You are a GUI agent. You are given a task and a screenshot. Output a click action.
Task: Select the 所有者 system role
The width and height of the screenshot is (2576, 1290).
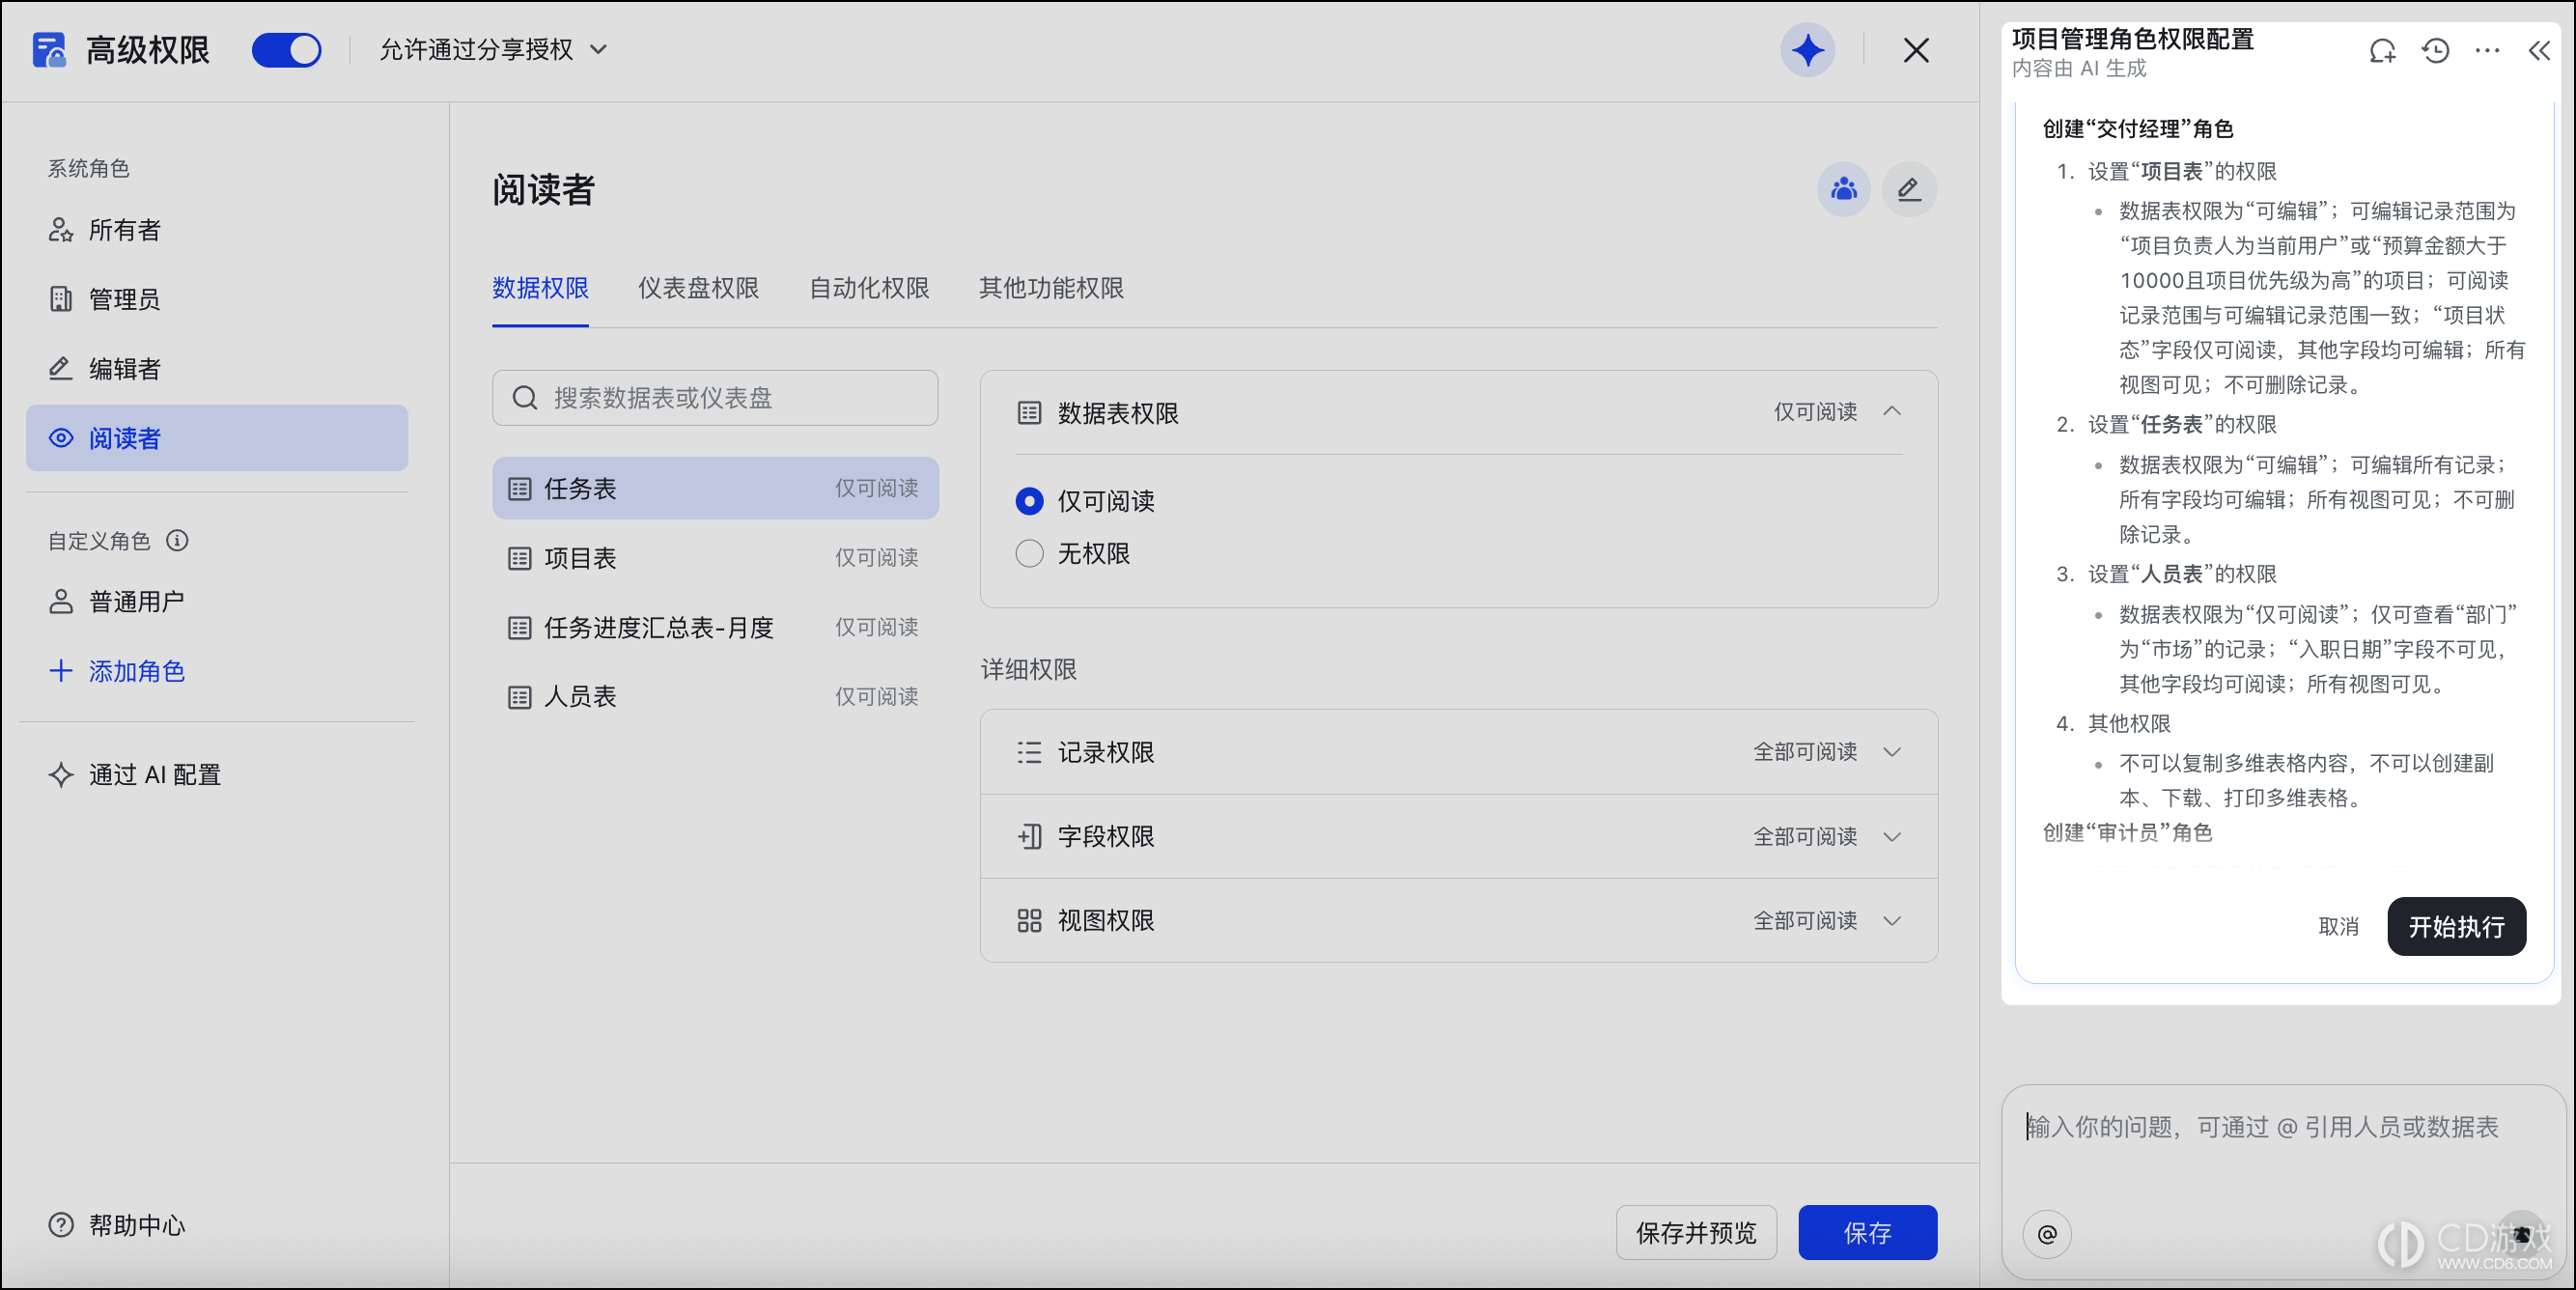coord(217,230)
